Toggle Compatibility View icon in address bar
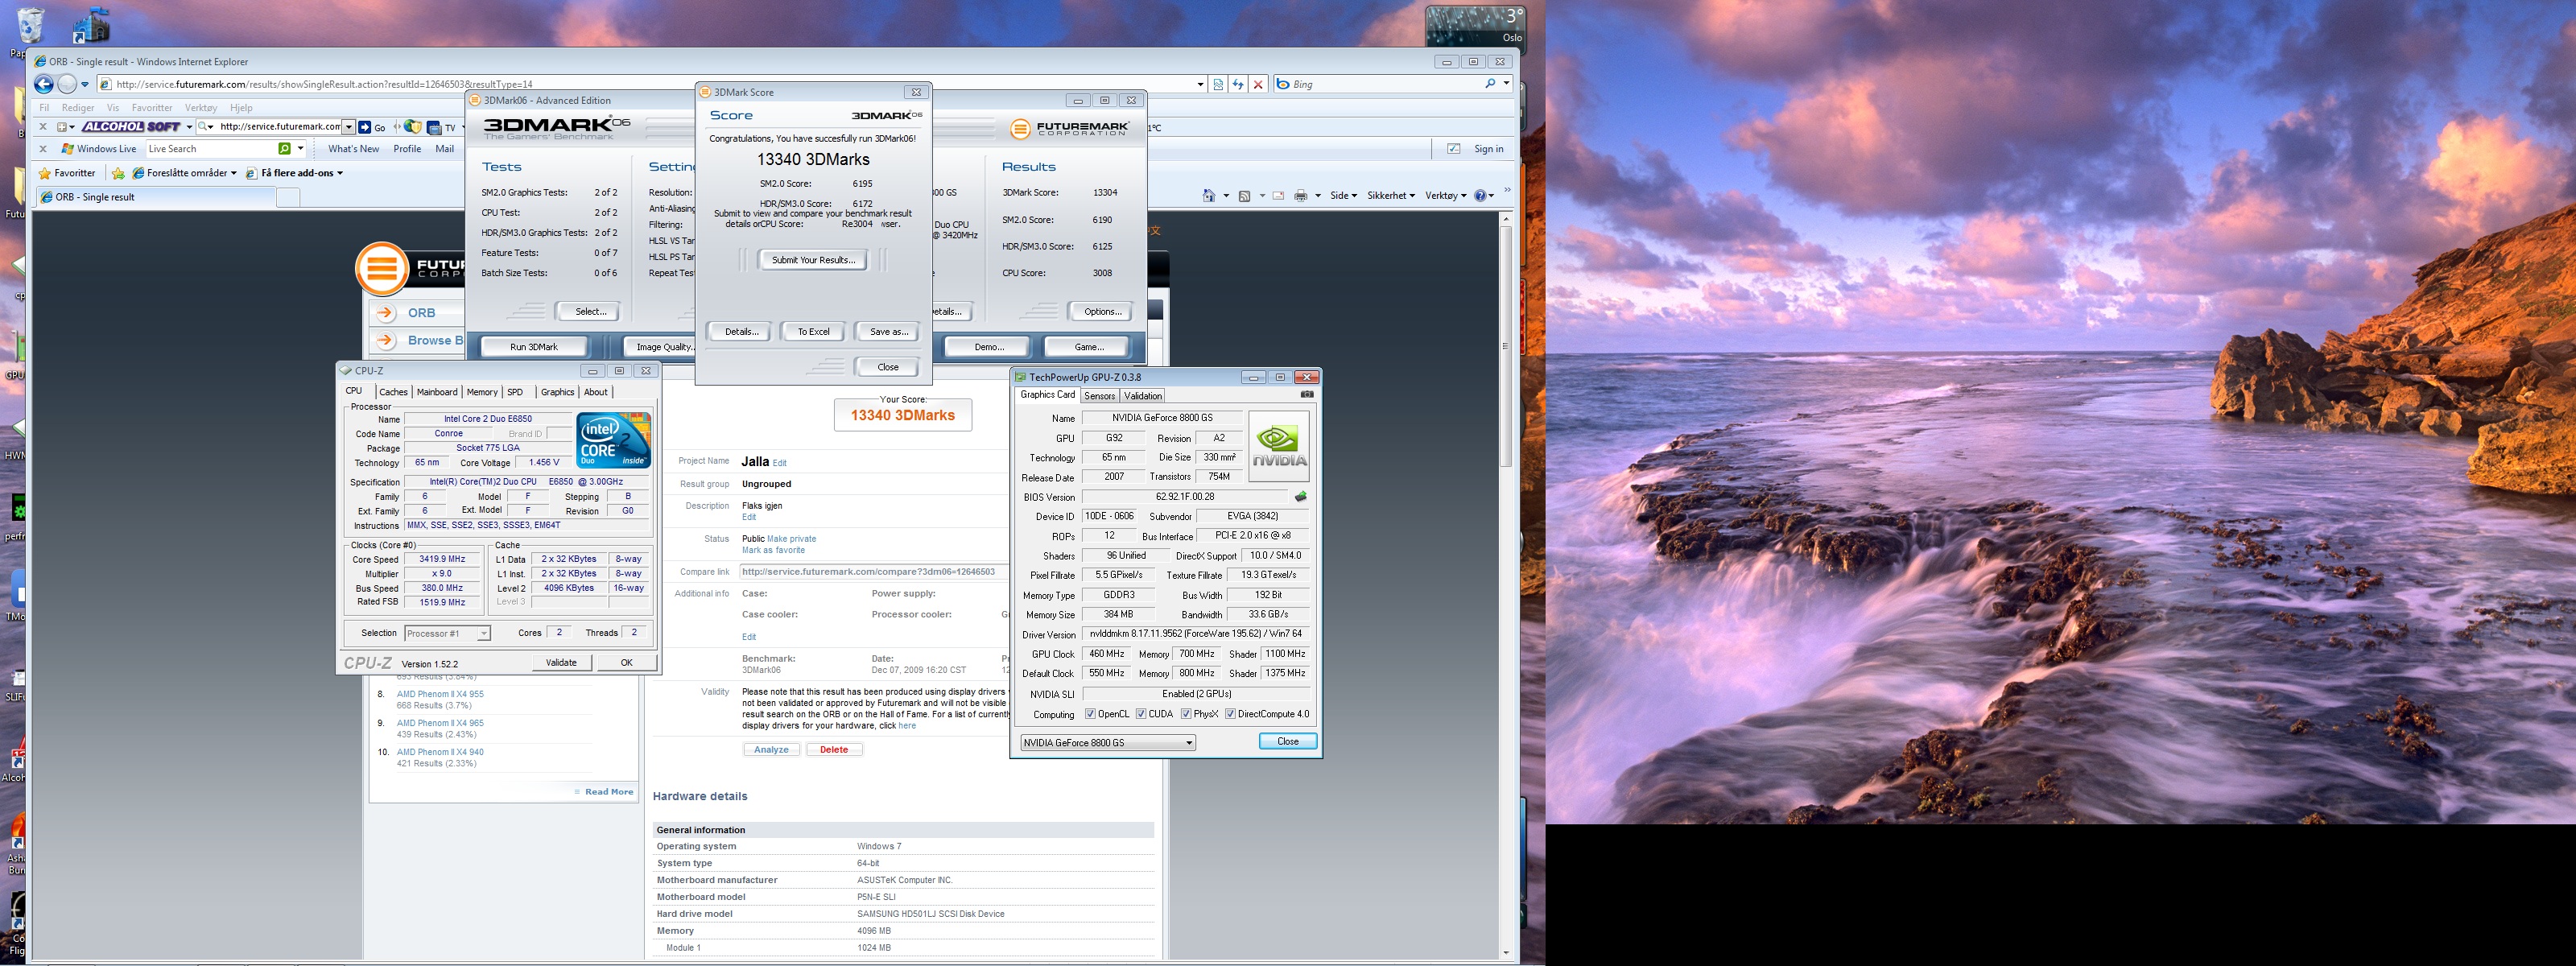Viewport: 2576px width, 966px height. [x=1218, y=84]
